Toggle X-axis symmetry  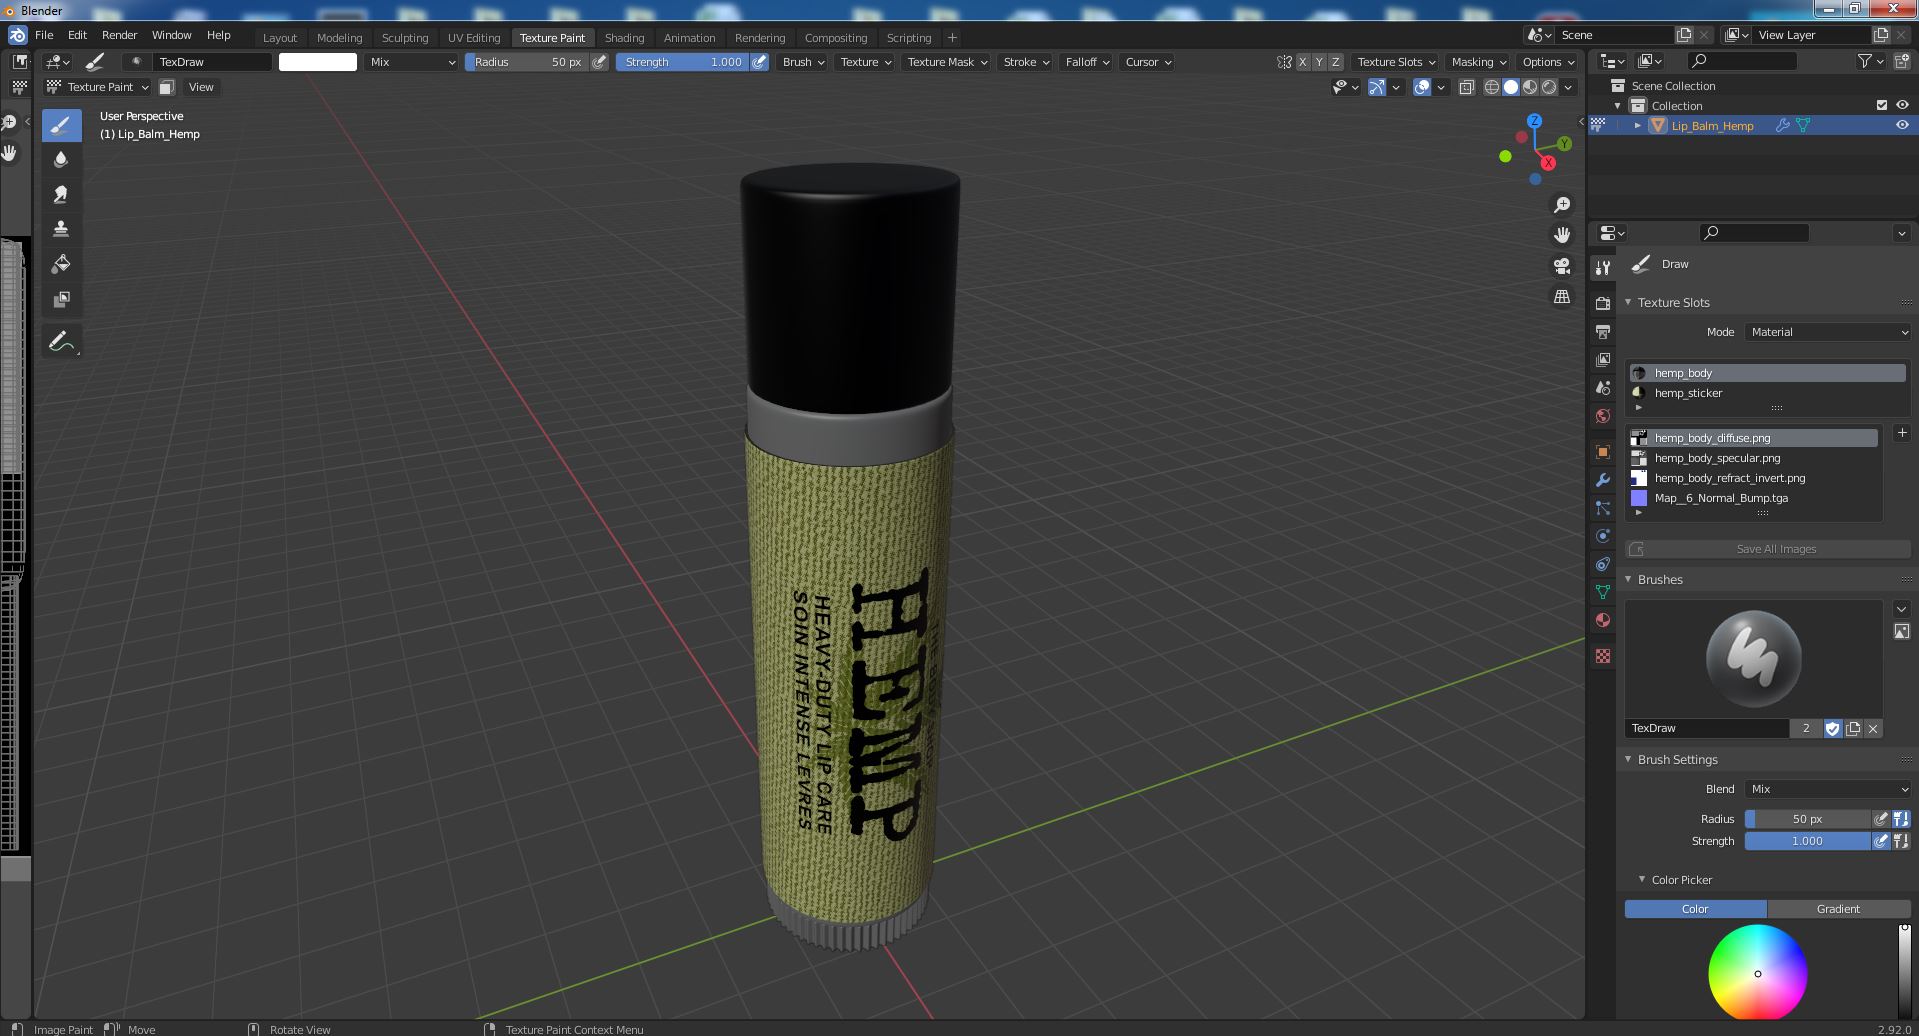[1302, 62]
